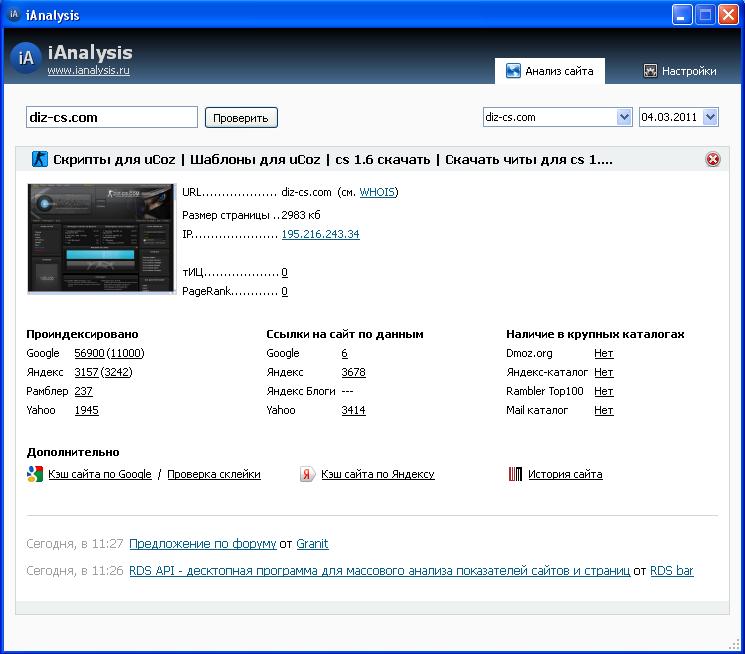Click the Проверка склейки link
This screenshot has height=654, width=745.
click(x=214, y=474)
